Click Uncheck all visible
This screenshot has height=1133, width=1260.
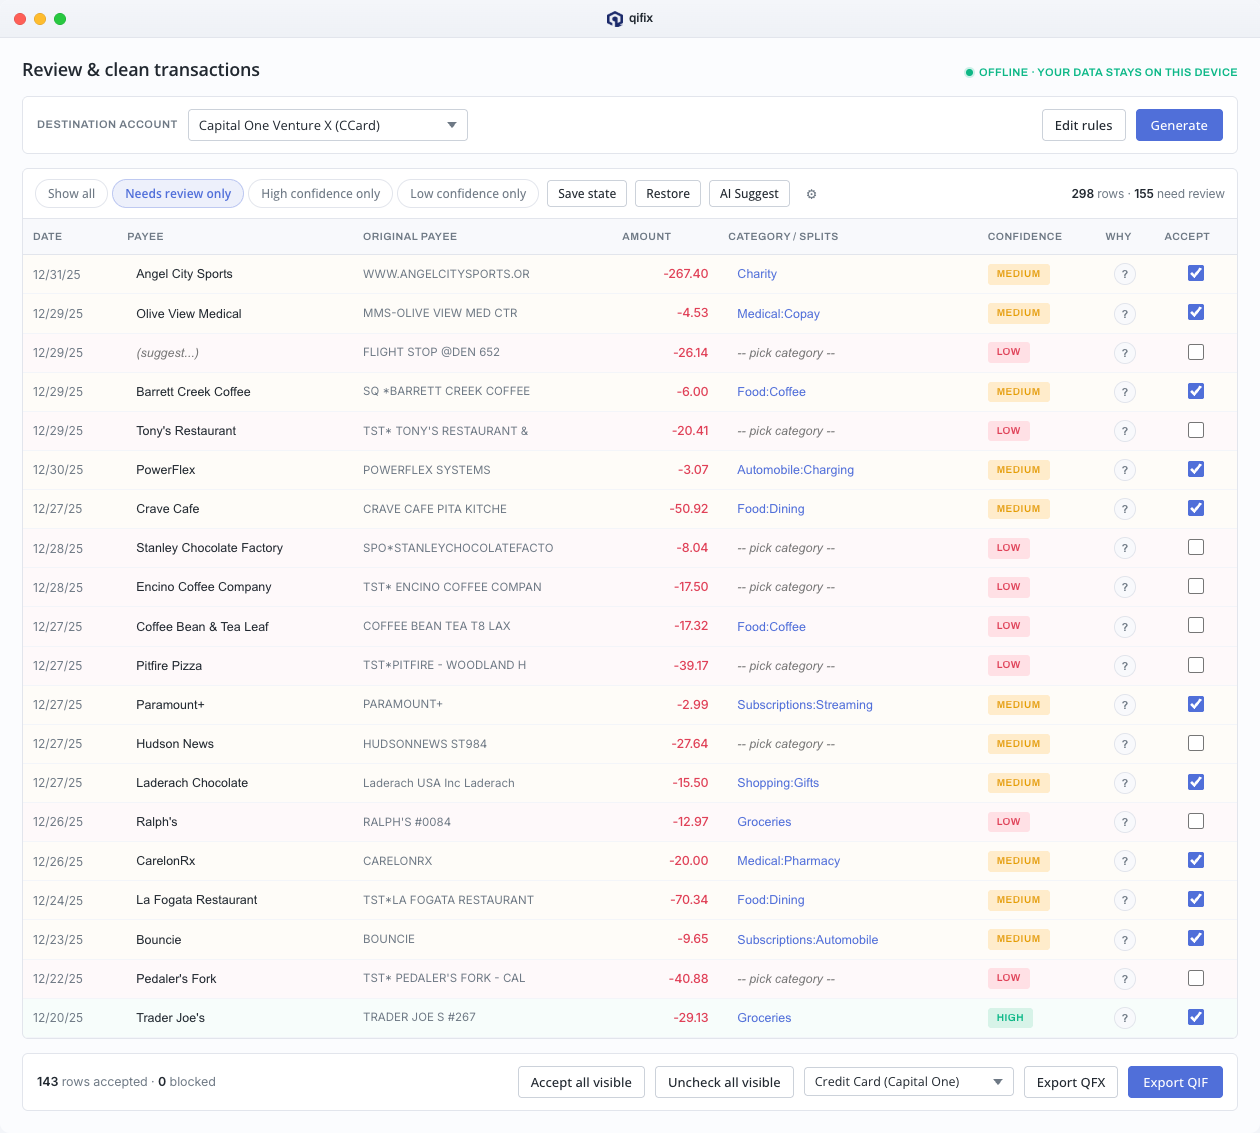coord(724,1082)
